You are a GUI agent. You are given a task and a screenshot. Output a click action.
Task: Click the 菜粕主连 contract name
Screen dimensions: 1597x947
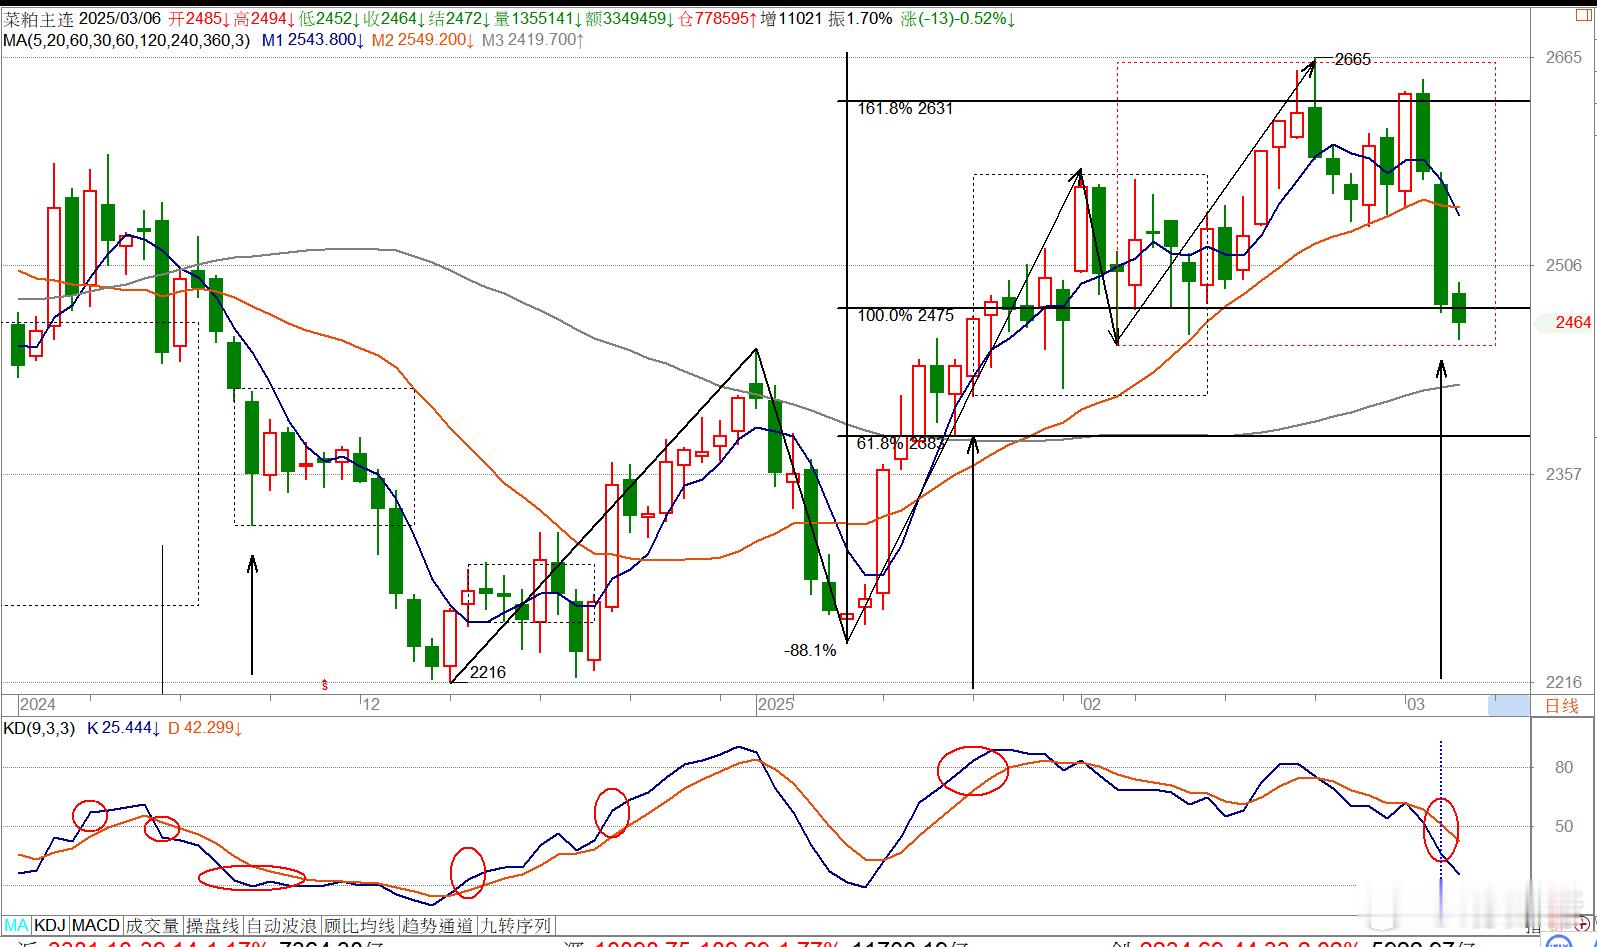click(x=38, y=18)
